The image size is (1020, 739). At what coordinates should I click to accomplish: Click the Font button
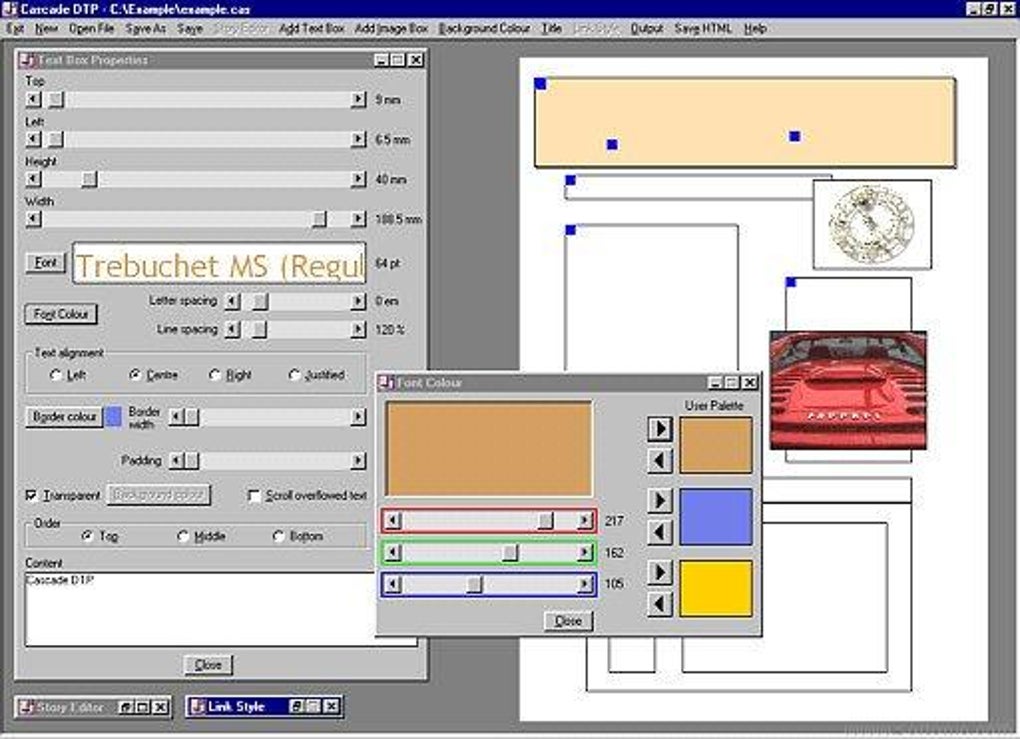46,262
